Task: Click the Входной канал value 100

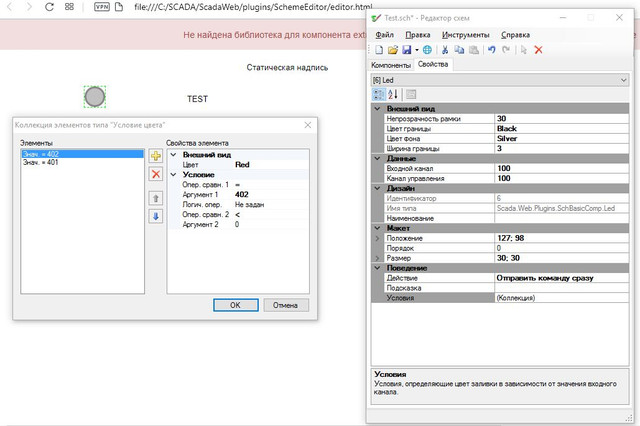Action: click(562, 168)
